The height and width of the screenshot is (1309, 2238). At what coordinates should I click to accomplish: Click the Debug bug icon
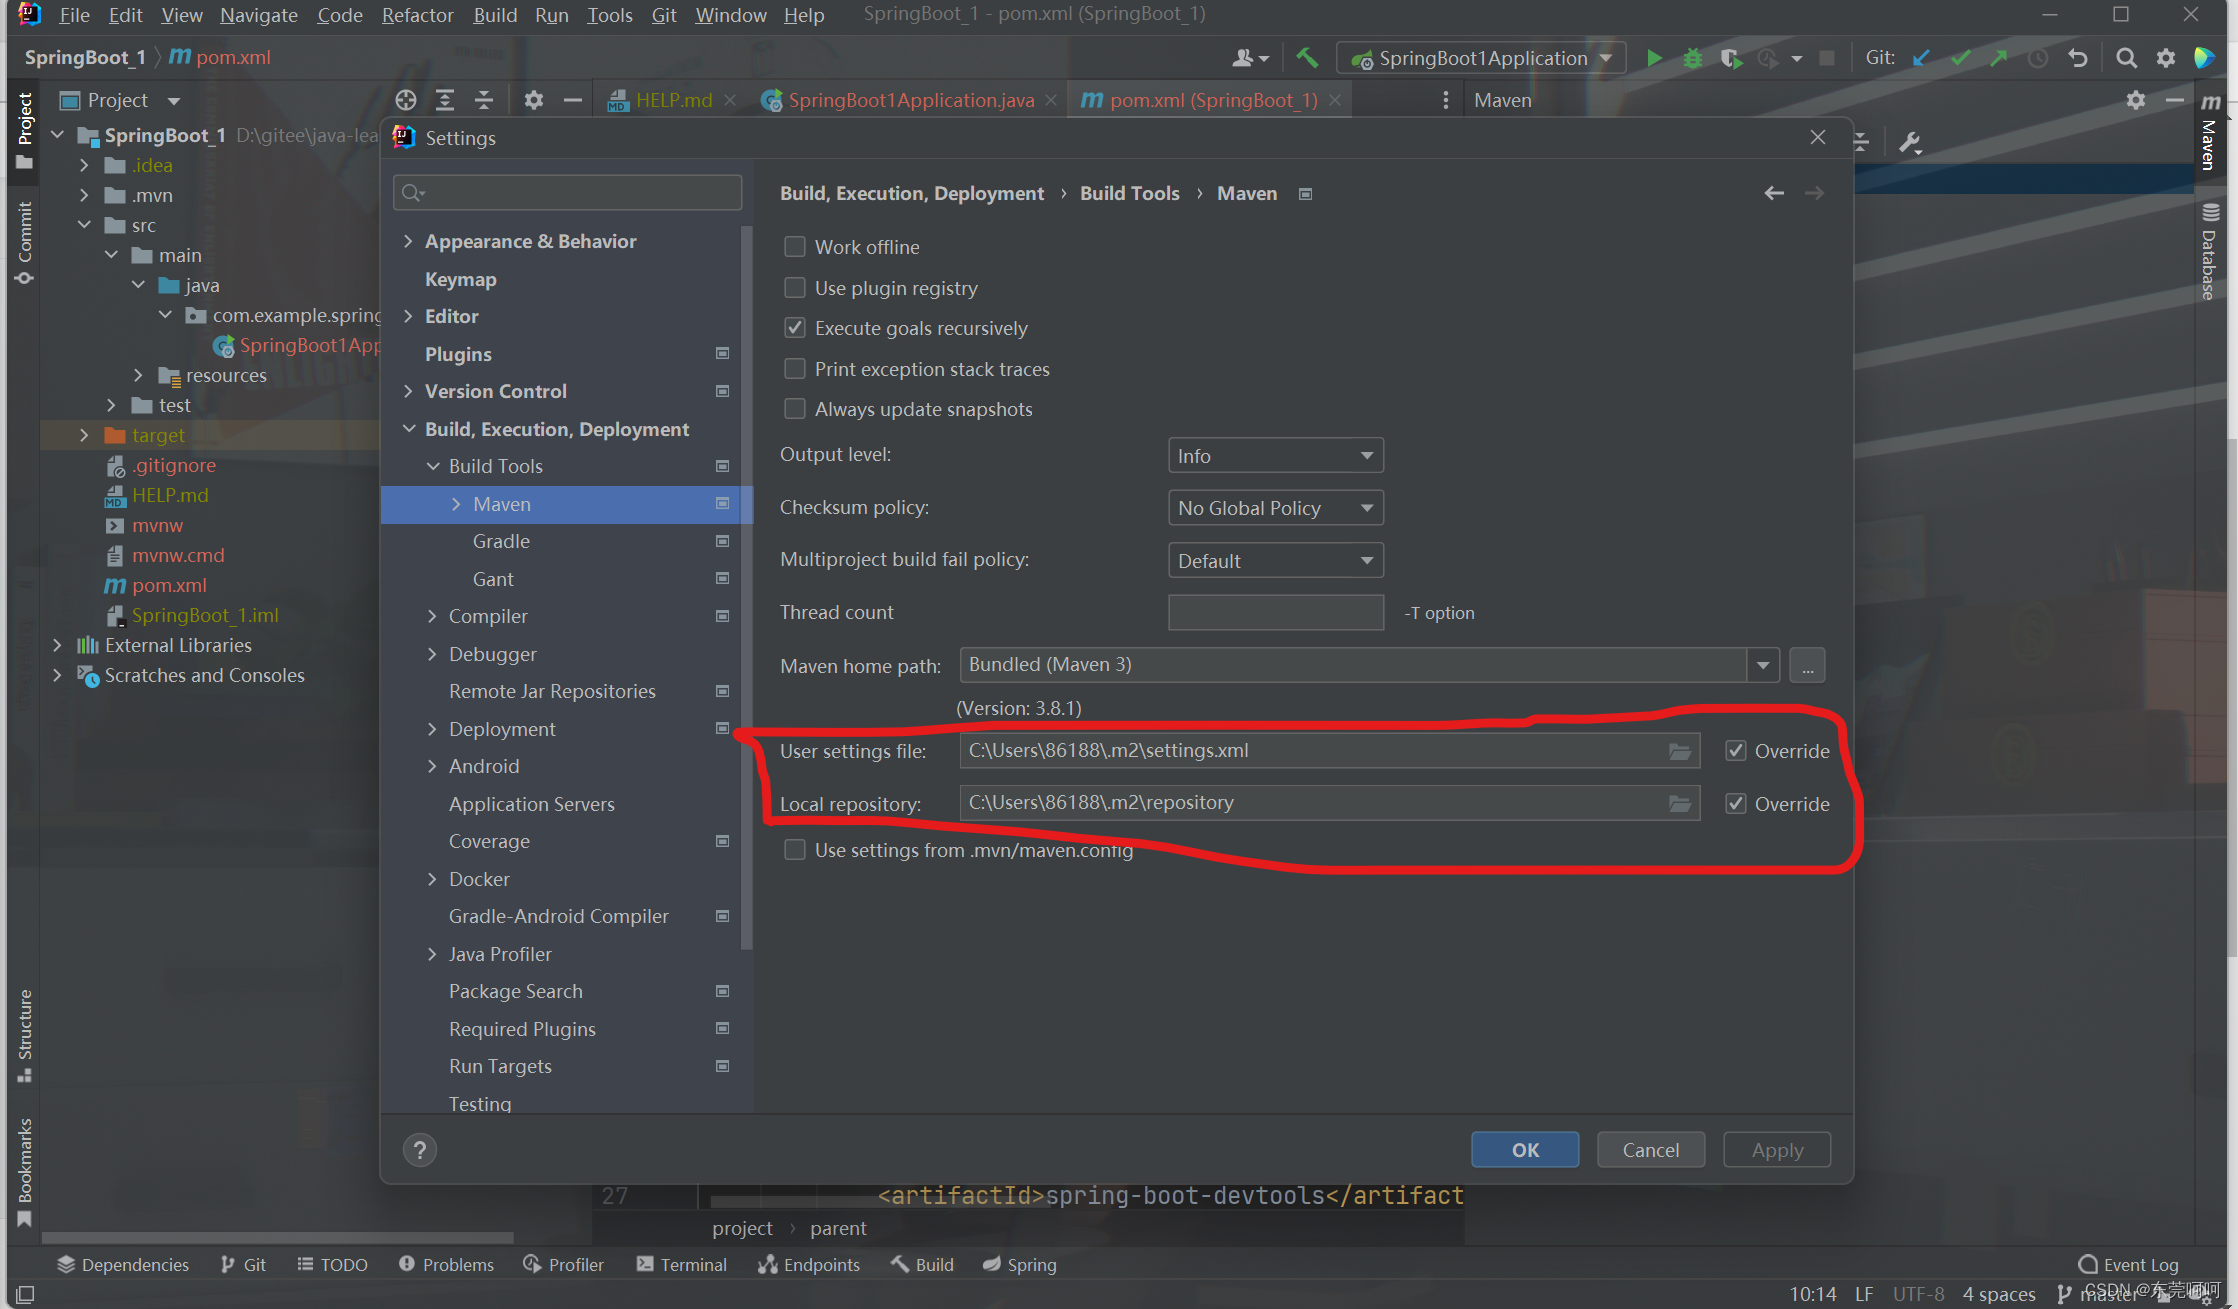point(1692,58)
